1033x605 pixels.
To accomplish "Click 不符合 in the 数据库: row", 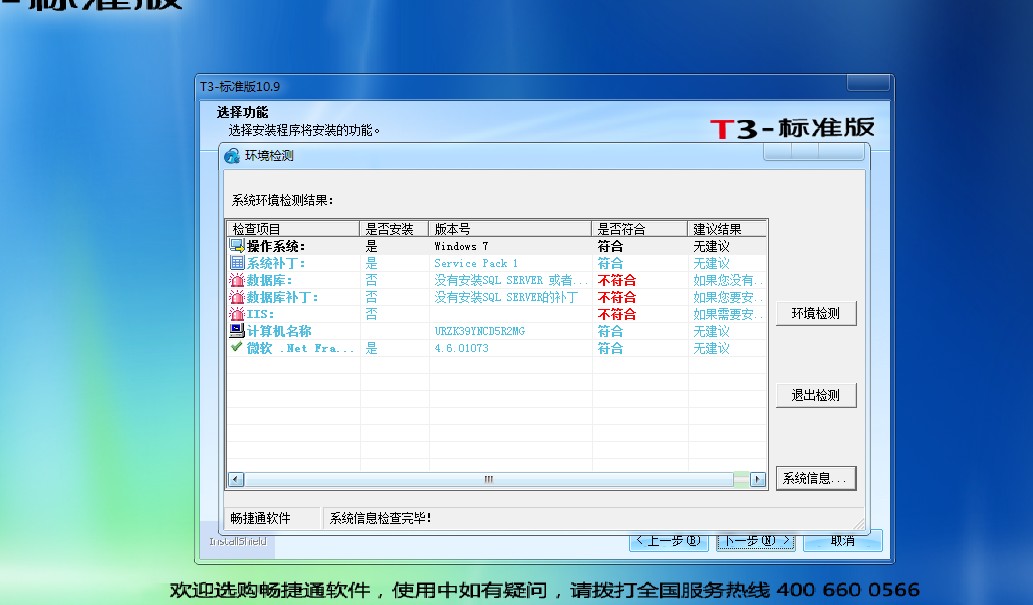I will [617, 280].
